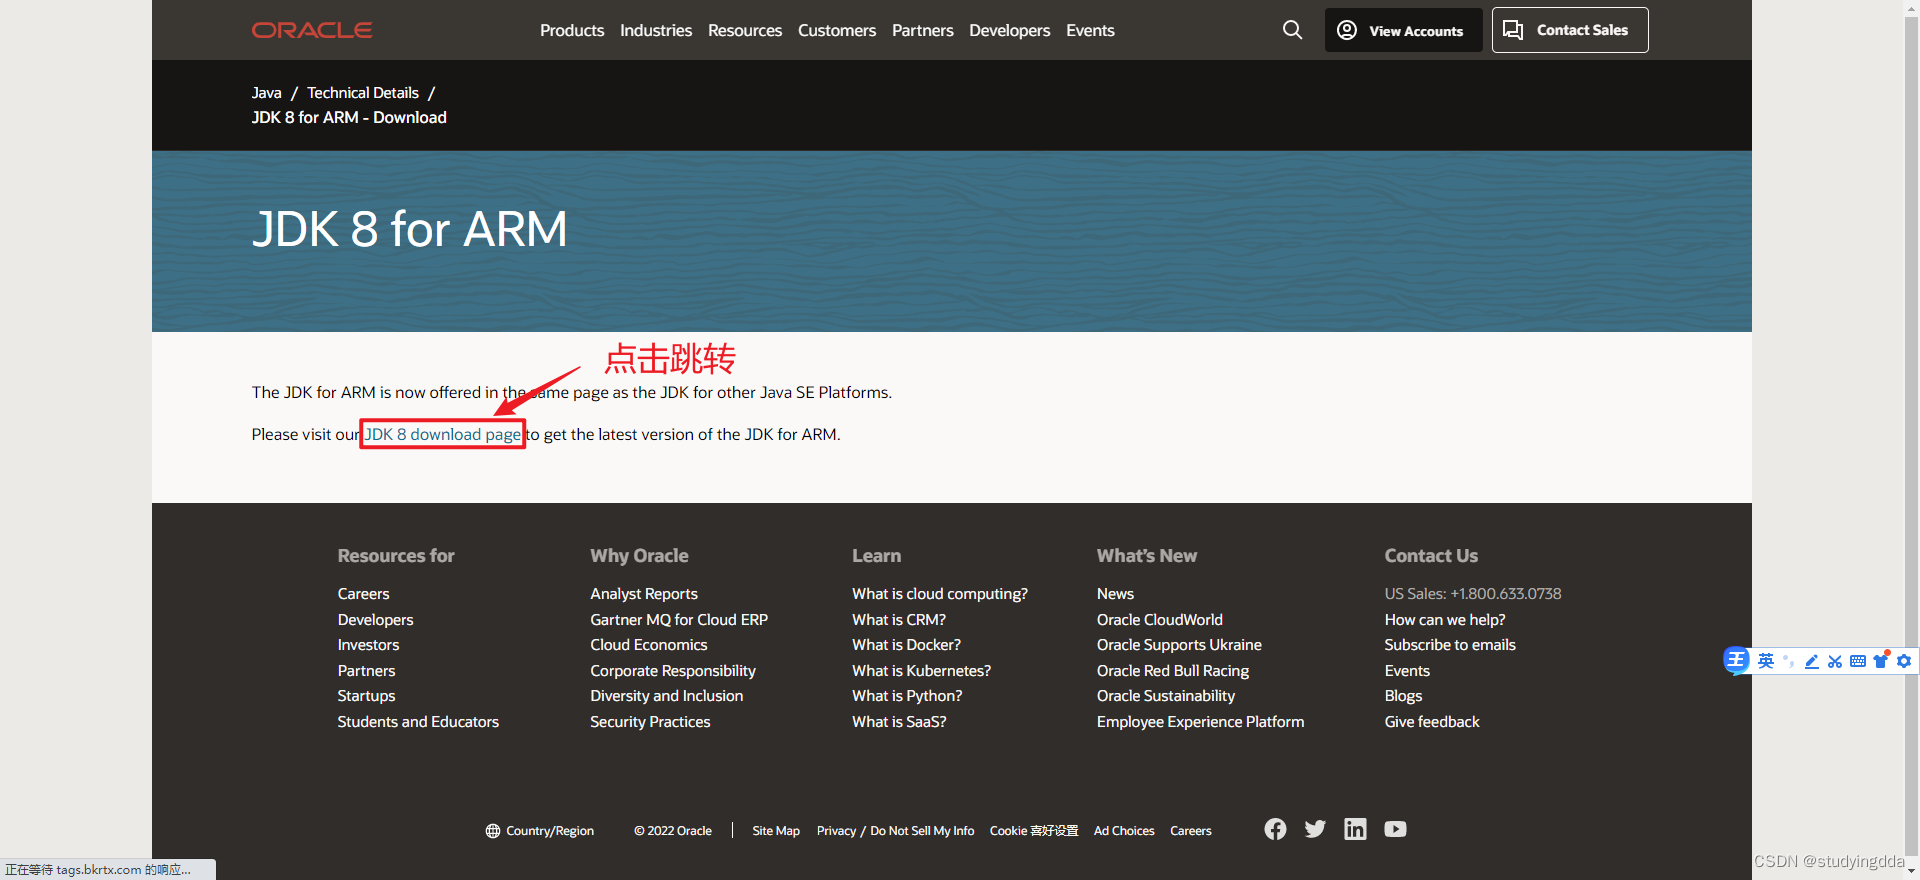Open What is Docker? link

[906, 645]
